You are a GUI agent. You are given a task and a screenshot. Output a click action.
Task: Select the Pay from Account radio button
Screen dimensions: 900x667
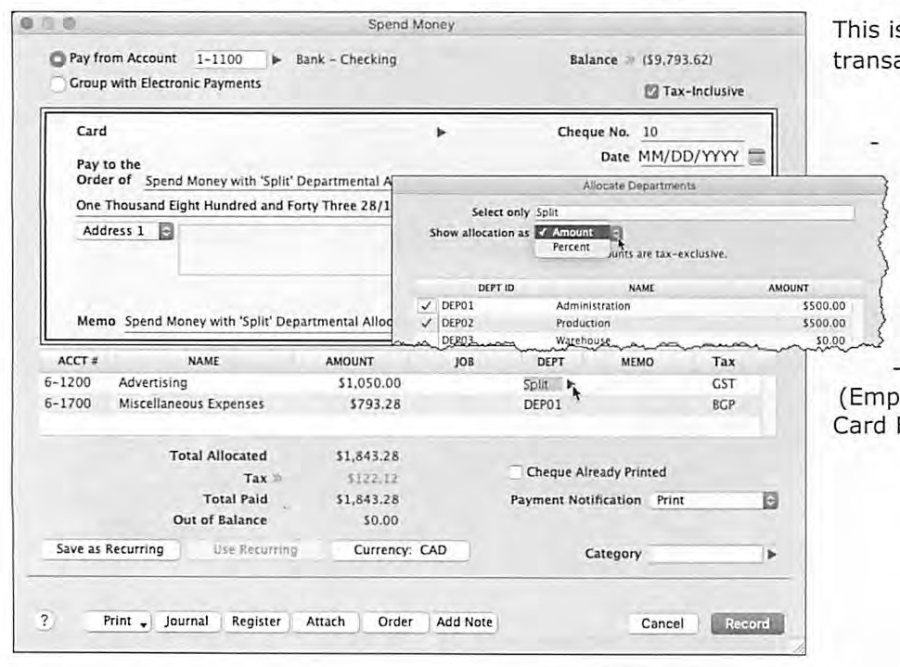click(57, 59)
